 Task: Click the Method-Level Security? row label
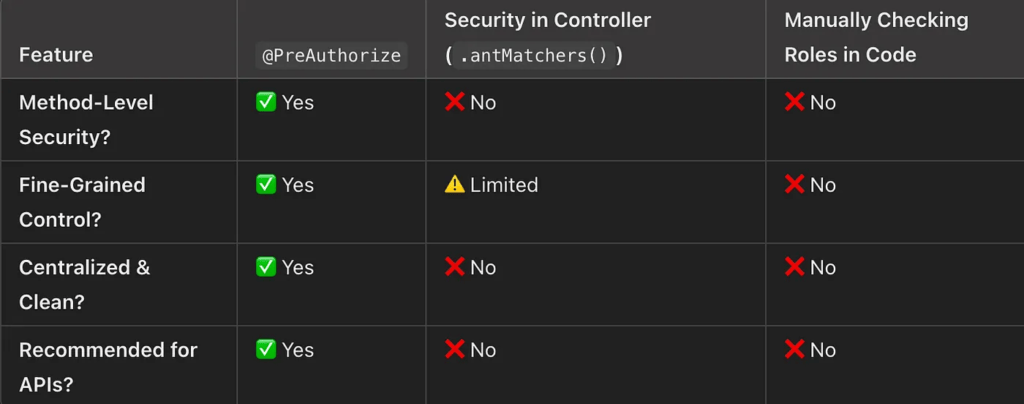86,119
